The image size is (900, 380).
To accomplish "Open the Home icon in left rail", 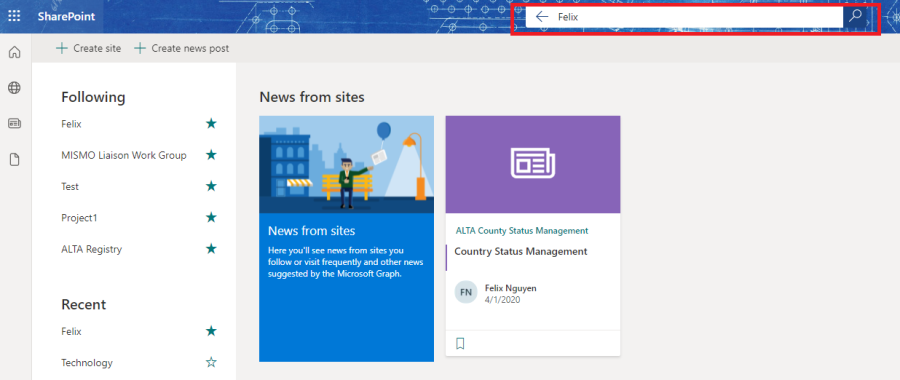I will click(x=14, y=52).
